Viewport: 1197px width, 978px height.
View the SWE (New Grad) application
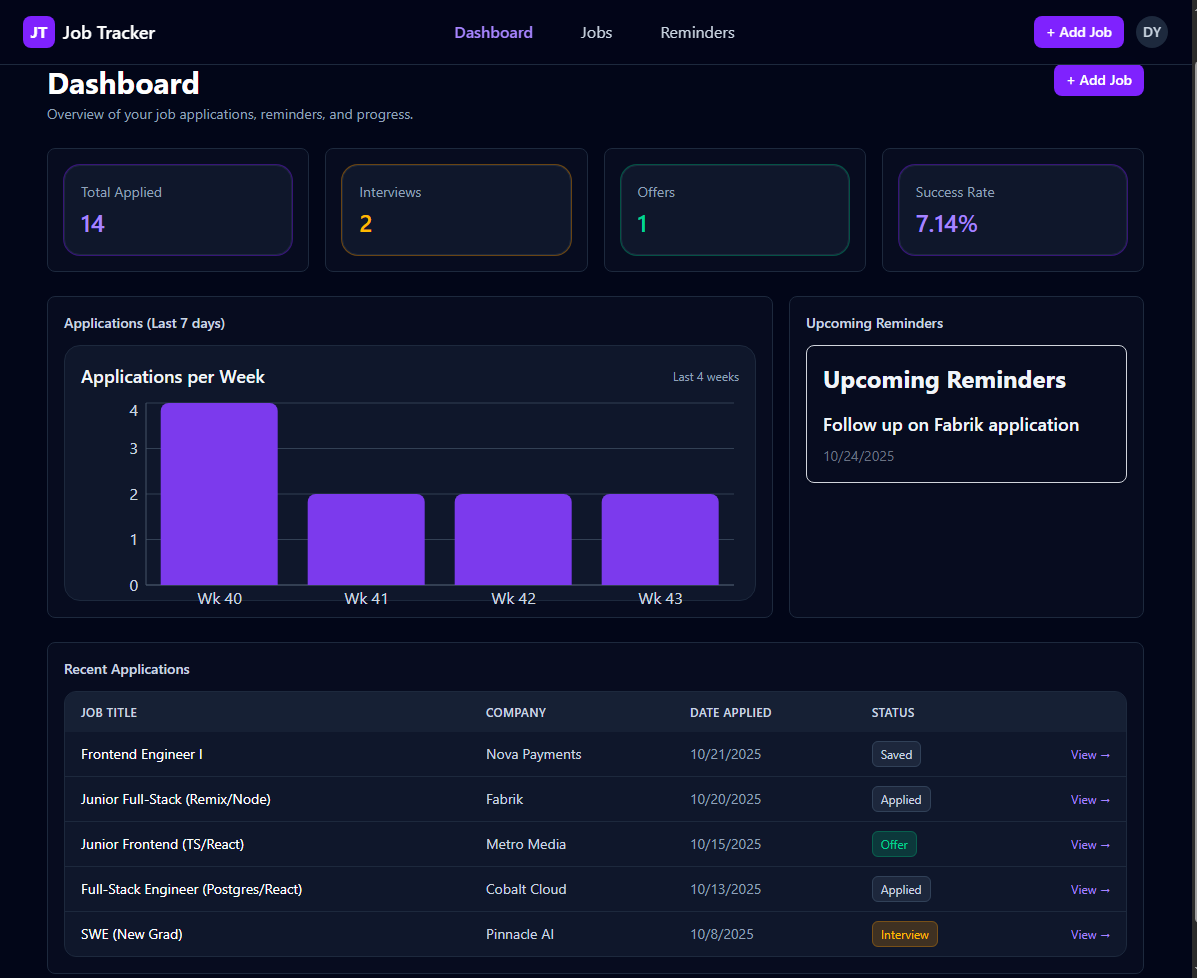[1089, 934]
